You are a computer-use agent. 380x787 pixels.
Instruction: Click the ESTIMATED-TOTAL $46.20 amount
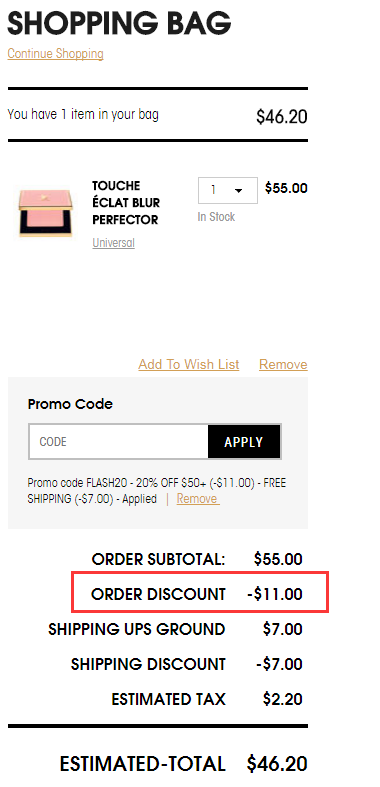pyautogui.click(x=277, y=764)
